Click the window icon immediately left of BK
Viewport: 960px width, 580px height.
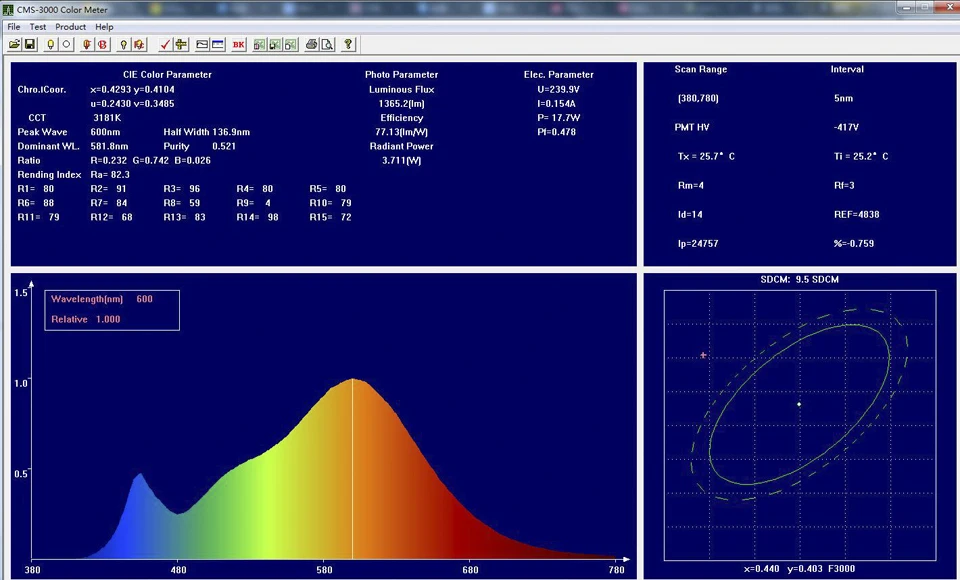[217, 45]
